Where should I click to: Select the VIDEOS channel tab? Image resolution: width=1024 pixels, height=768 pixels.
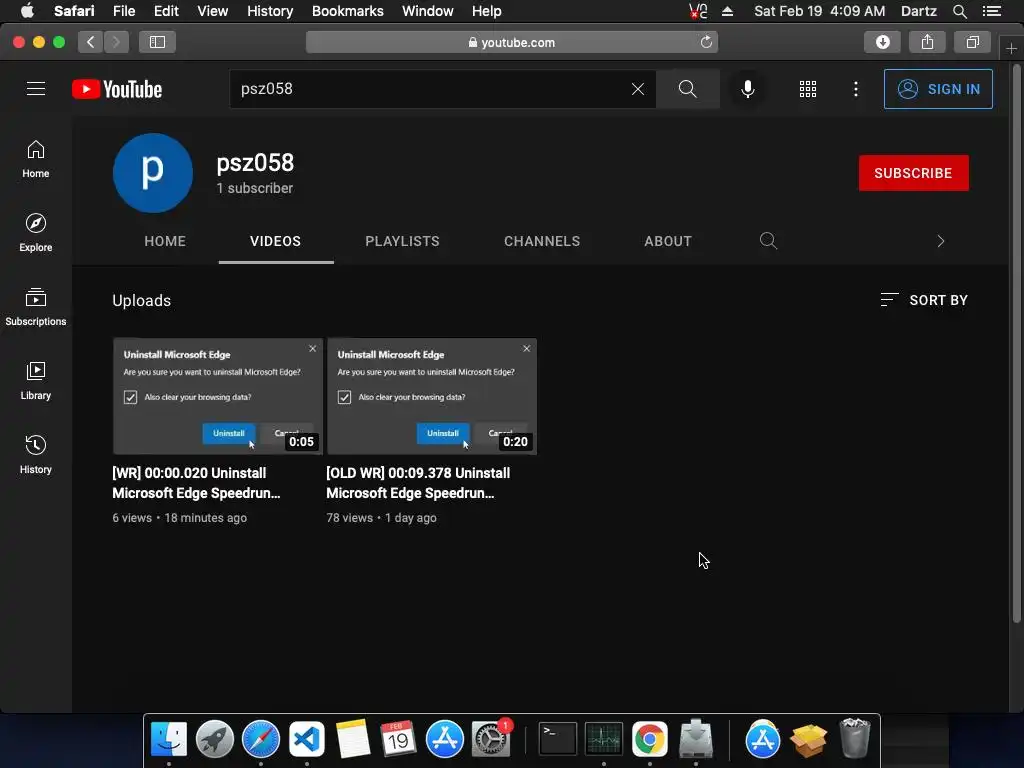tap(276, 241)
